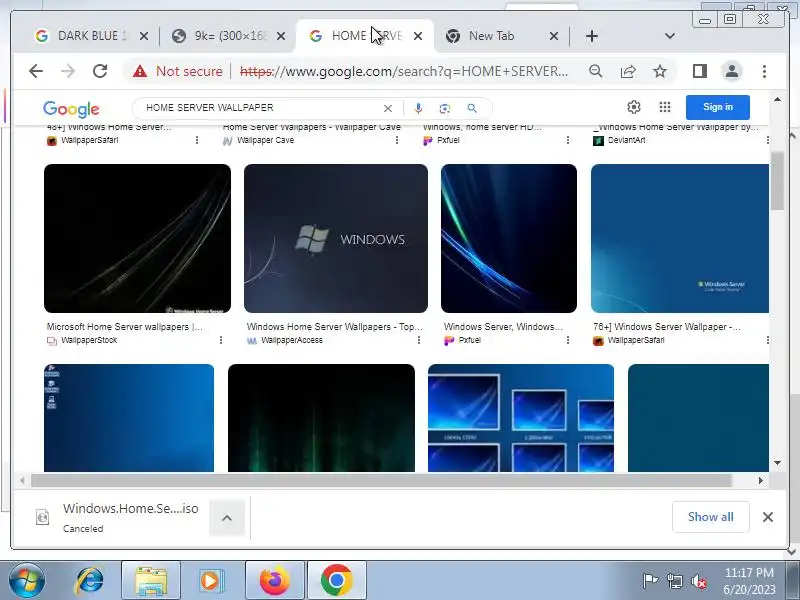Close the DARK BLUE tab
The width and height of the screenshot is (800, 600).
point(144,36)
